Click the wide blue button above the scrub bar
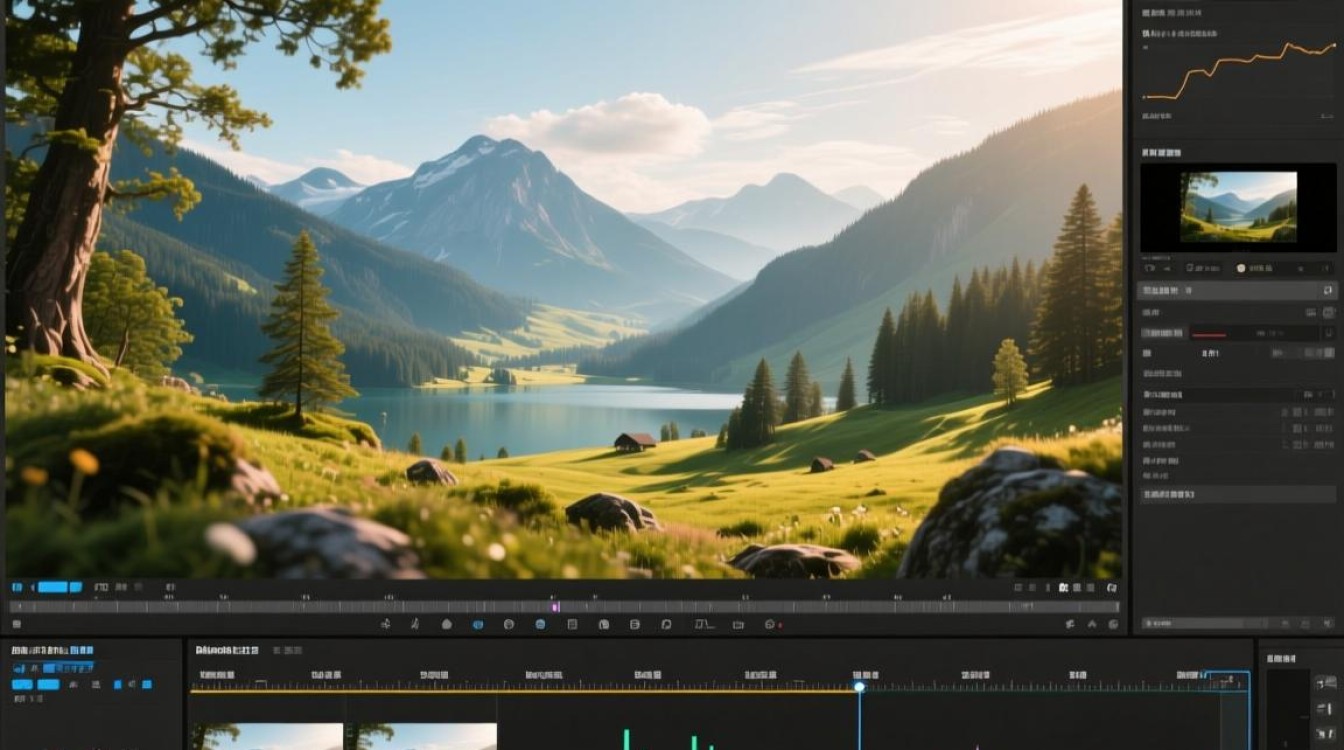Viewport: 1344px width, 750px height. coord(52,587)
